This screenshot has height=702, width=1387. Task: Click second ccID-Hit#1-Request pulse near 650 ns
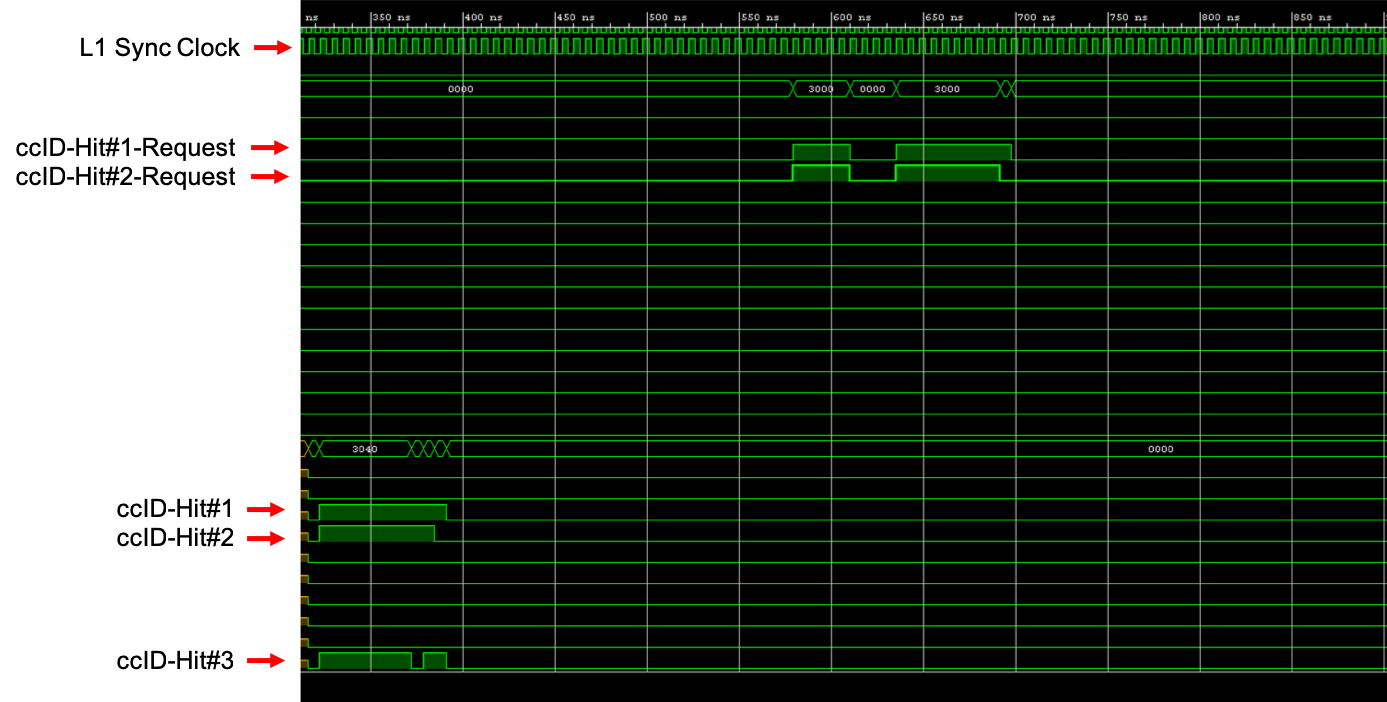954,152
